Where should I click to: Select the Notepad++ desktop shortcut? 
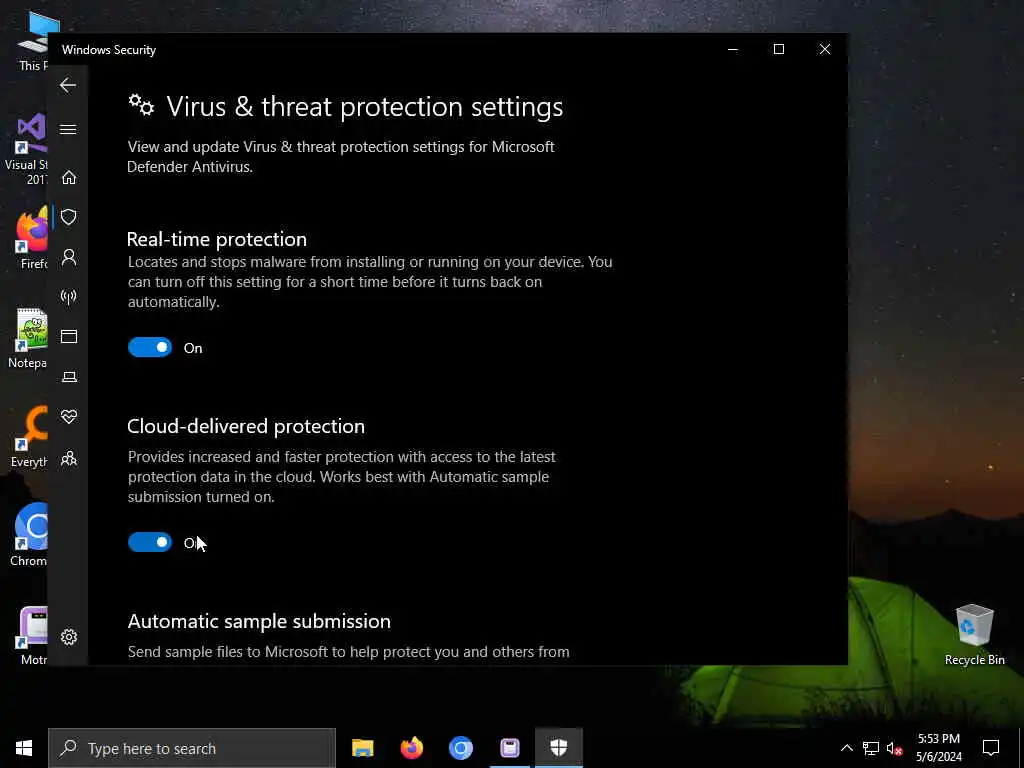point(28,338)
